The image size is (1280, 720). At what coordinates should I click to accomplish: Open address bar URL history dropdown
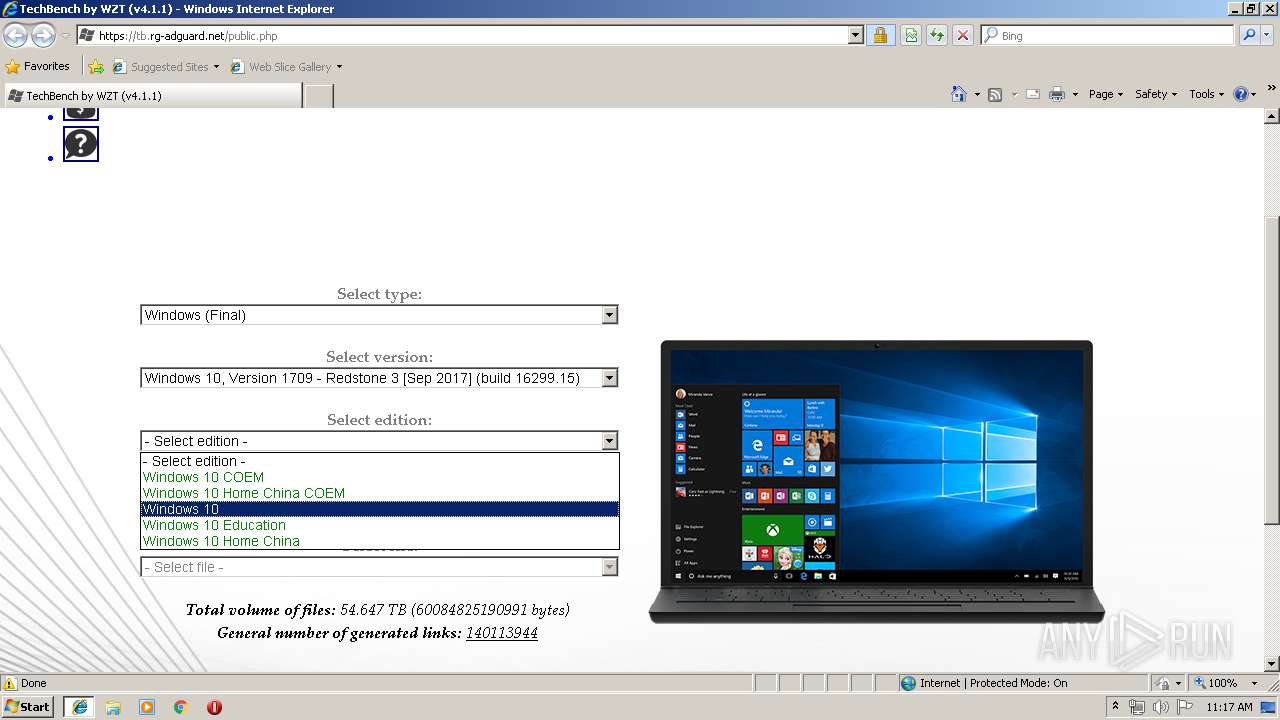(x=855, y=35)
